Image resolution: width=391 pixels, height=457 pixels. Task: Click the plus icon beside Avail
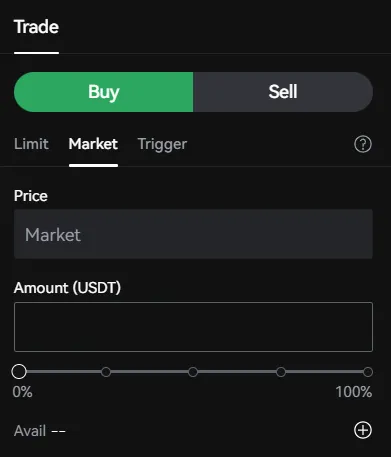point(363,430)
